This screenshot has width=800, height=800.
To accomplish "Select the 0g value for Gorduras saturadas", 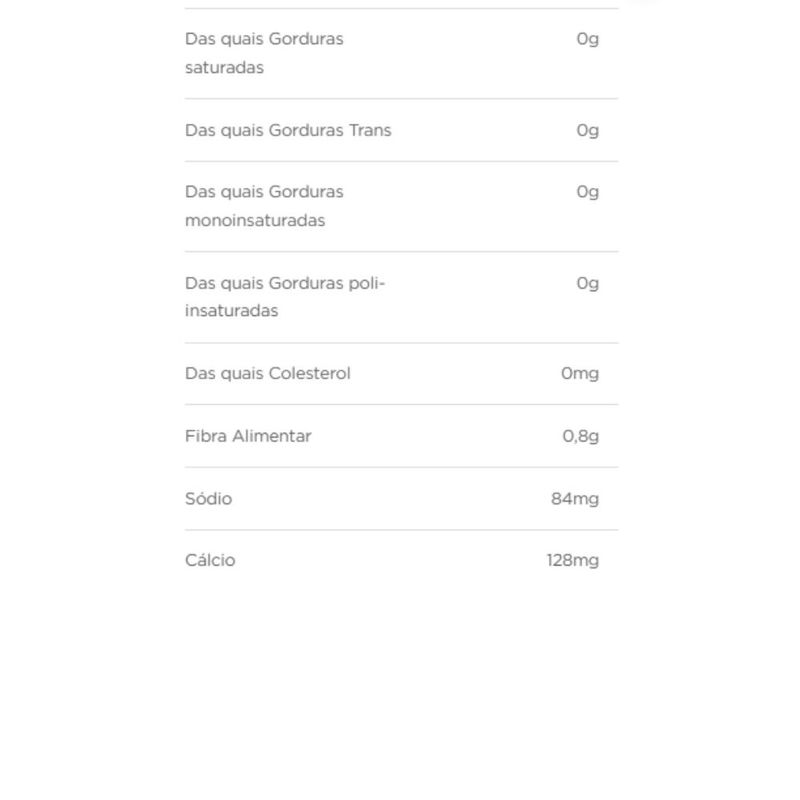I will pyautogui.click(x=587, y=39).
